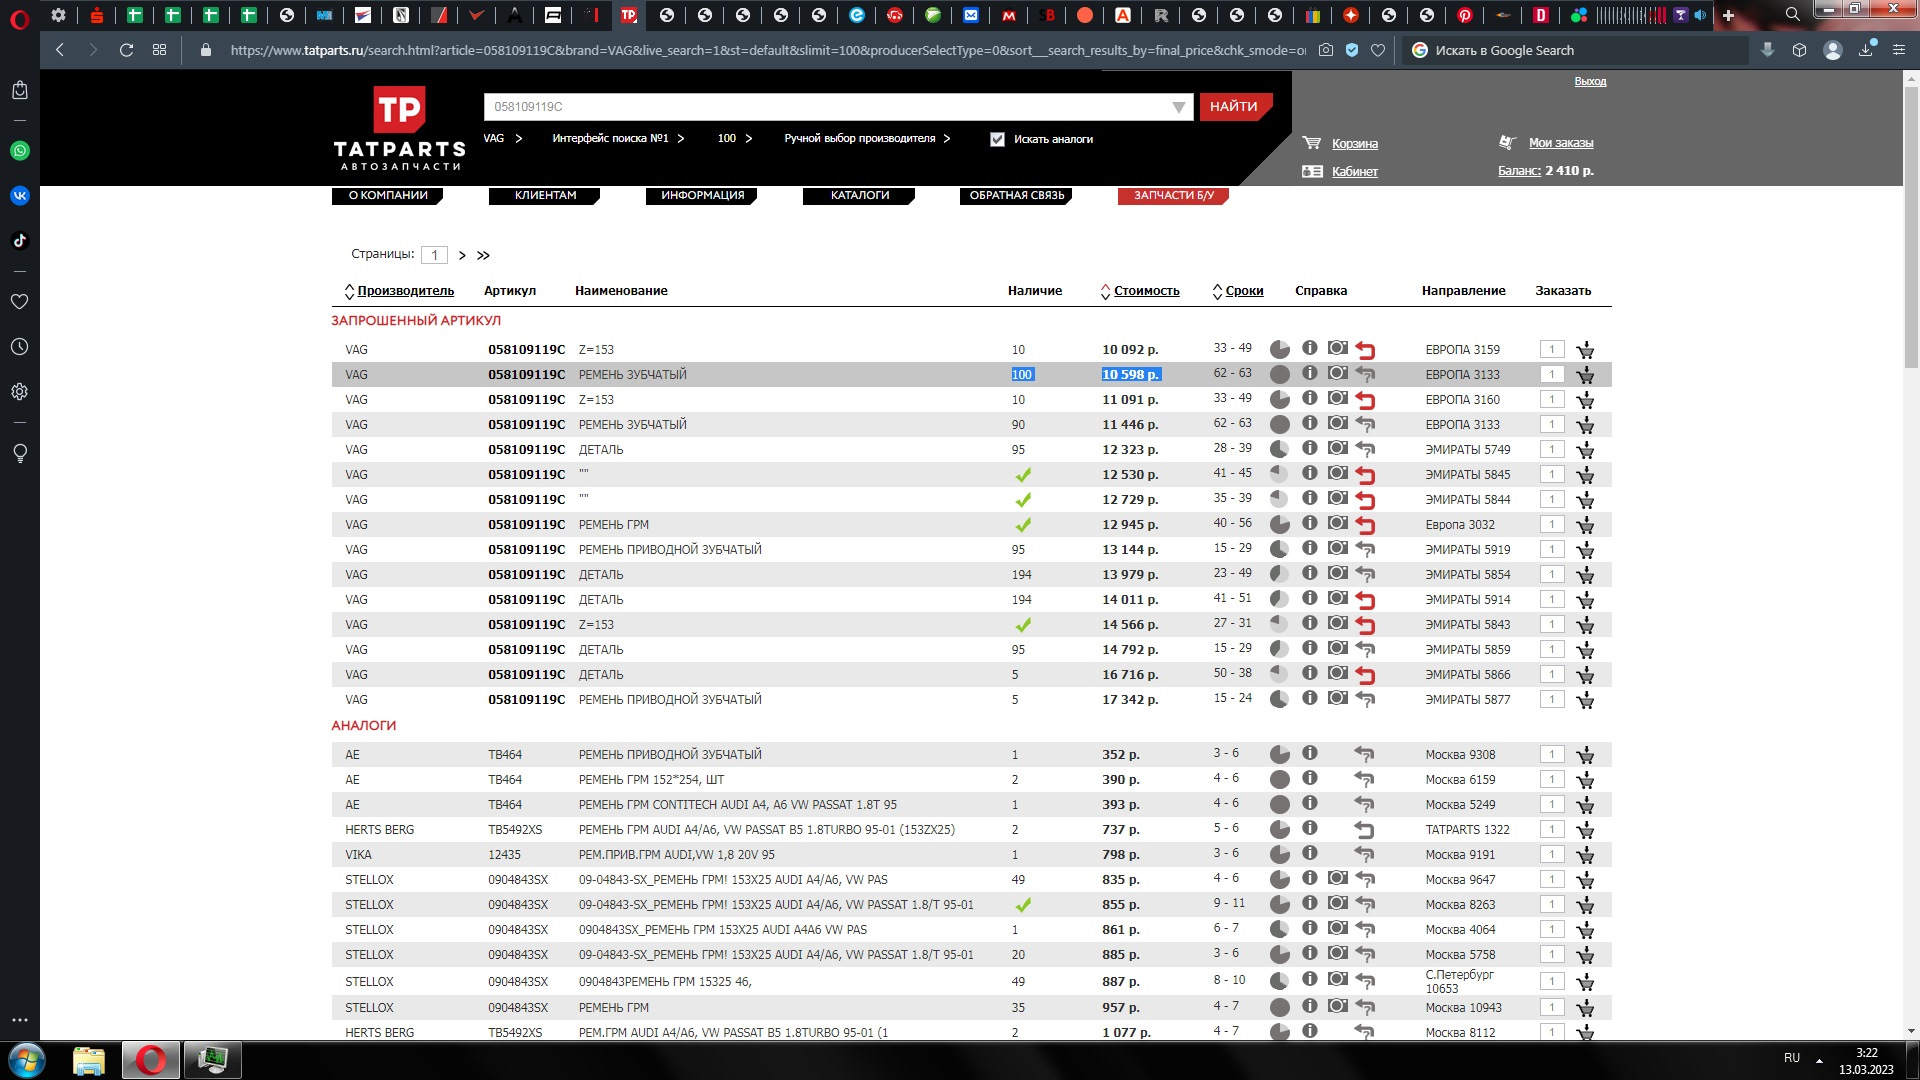
Task: Open info icon for HERTS BERG 737 р. row
Action: 1309,828
